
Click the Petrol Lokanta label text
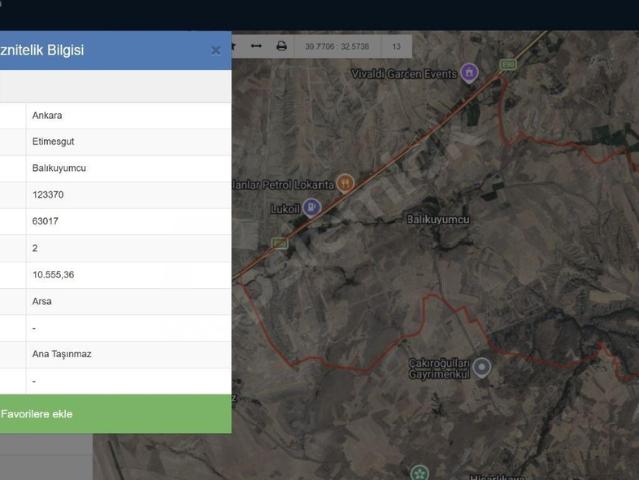pos(284,185)
